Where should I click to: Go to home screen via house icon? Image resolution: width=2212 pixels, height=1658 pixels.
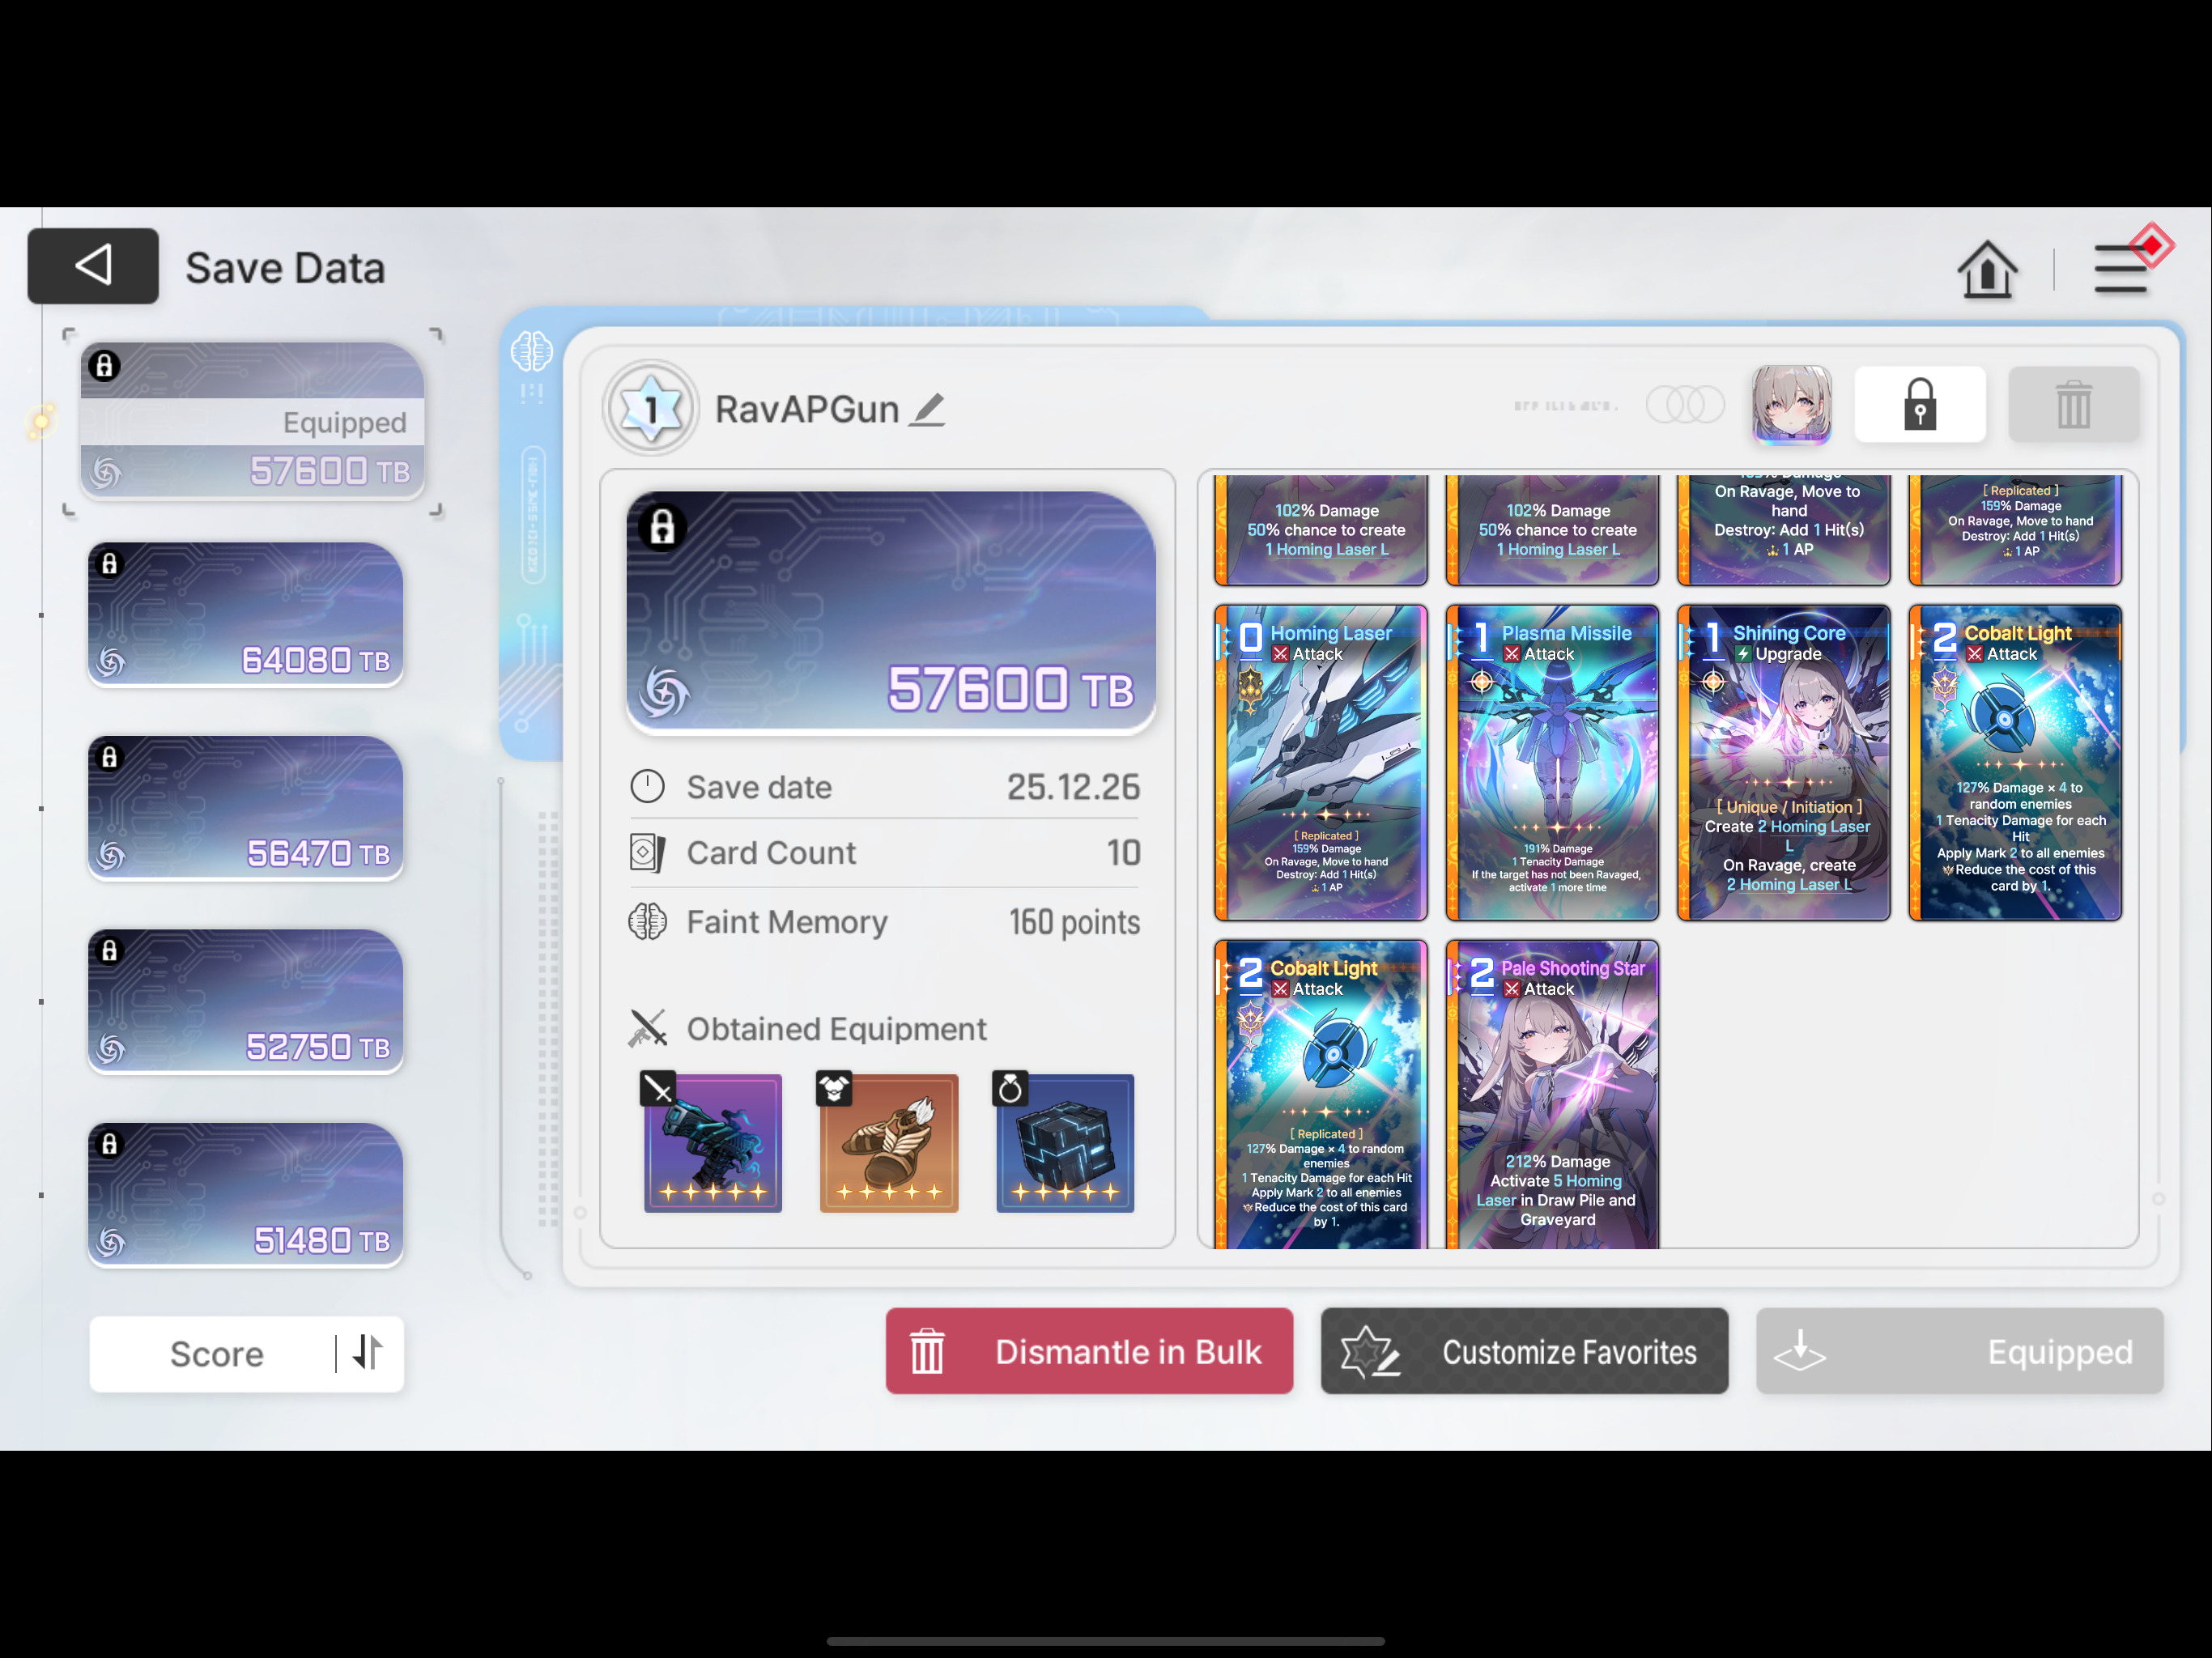[1986, 269]
